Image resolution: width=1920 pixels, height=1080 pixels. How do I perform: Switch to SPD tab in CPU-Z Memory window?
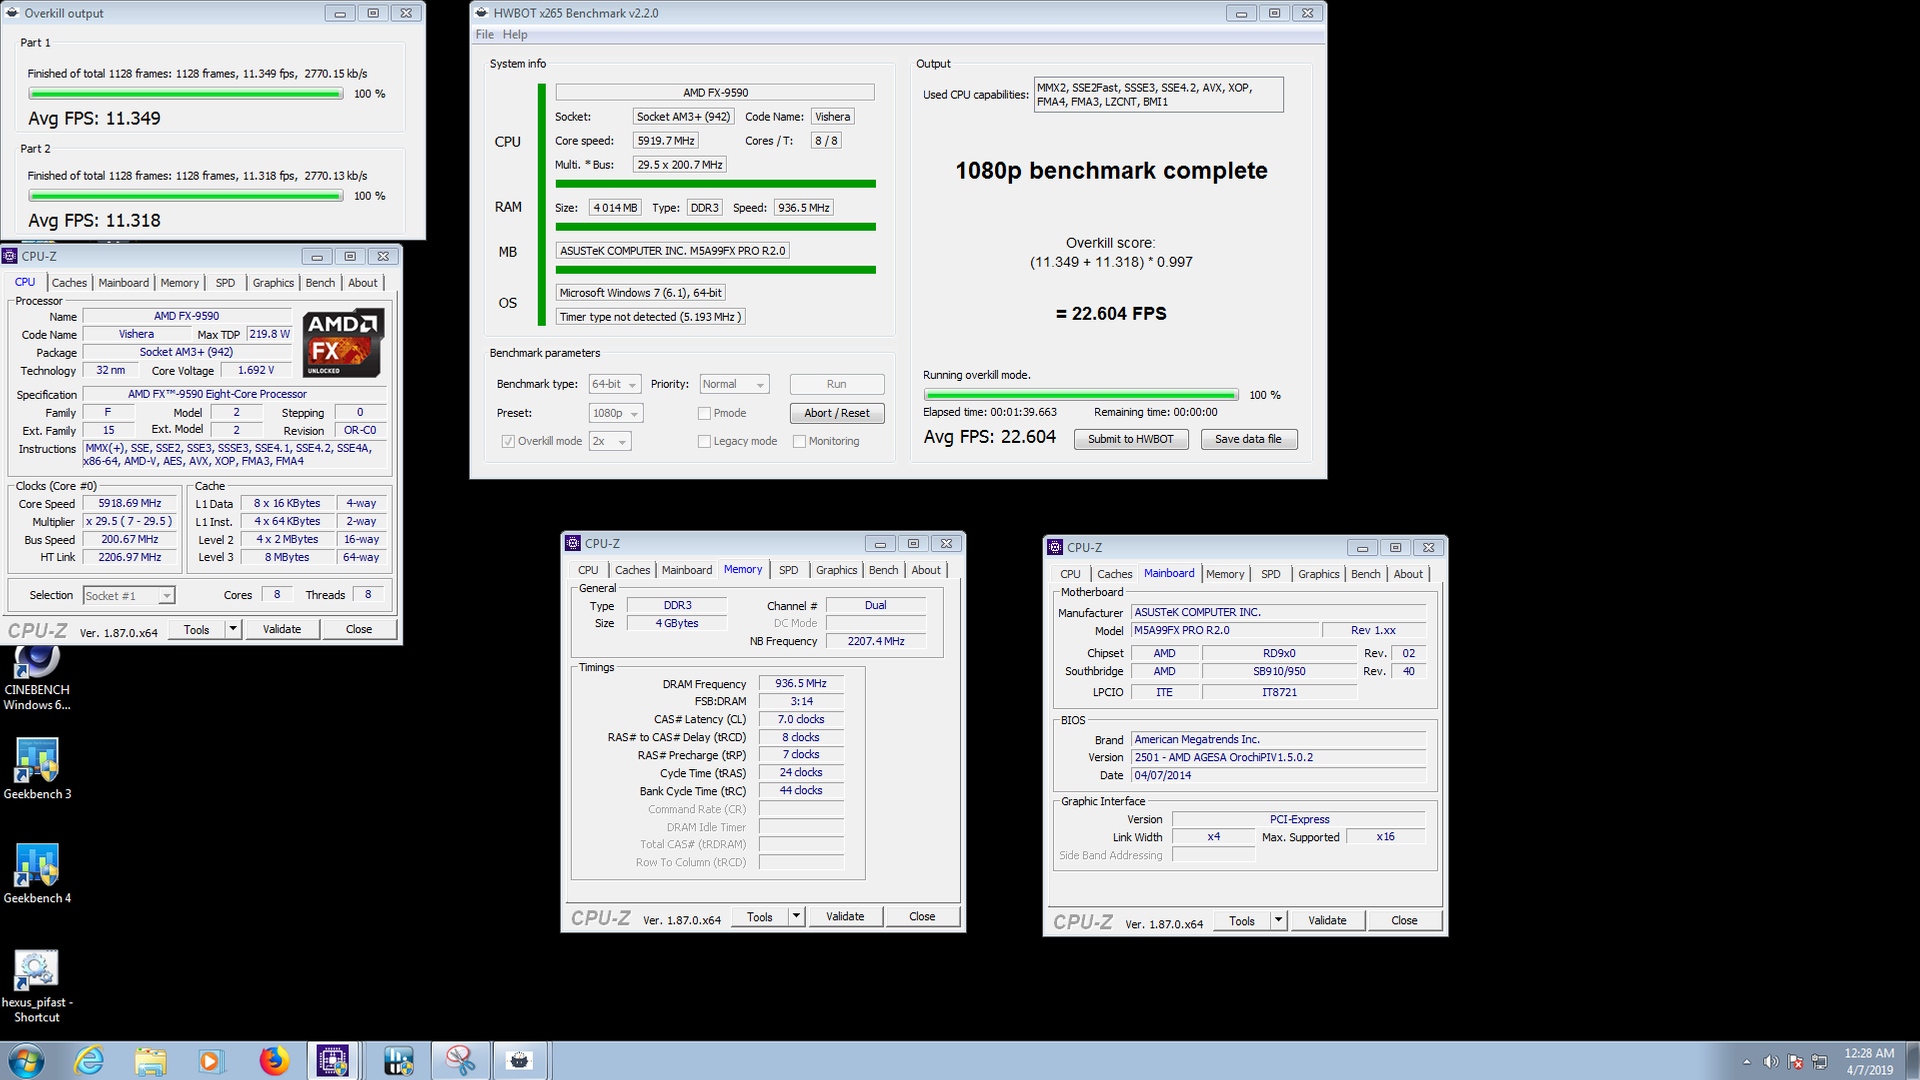tap(789, 570)
